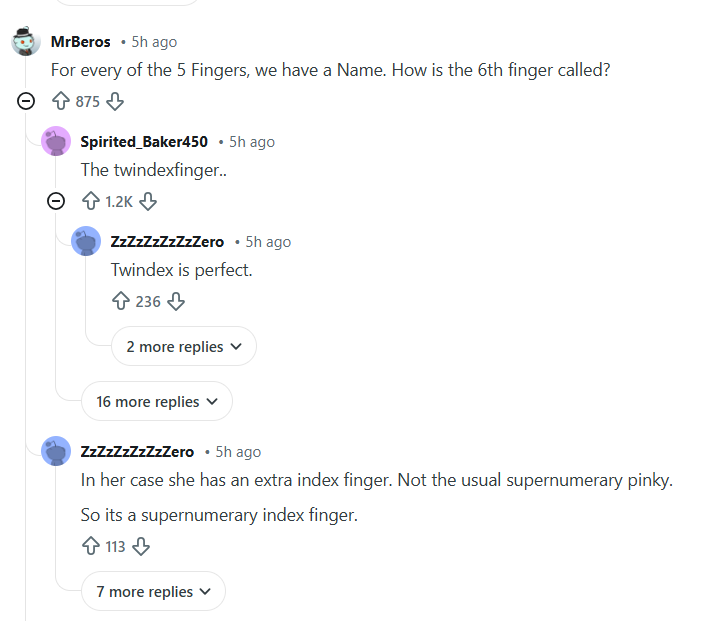Click MrBeros's avatar image
Viewport: 710px width, 621px height.
click(26, 42)
